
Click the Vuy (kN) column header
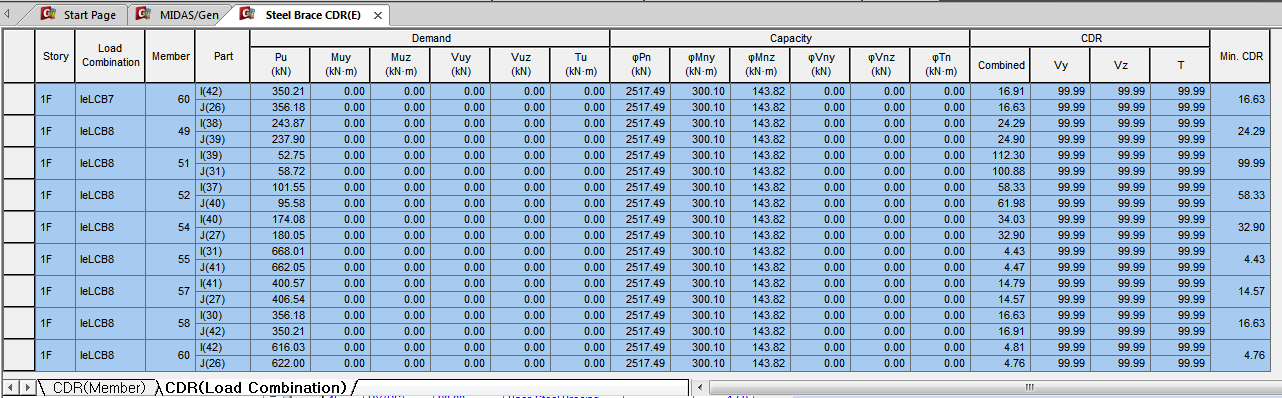pos(460,64)
